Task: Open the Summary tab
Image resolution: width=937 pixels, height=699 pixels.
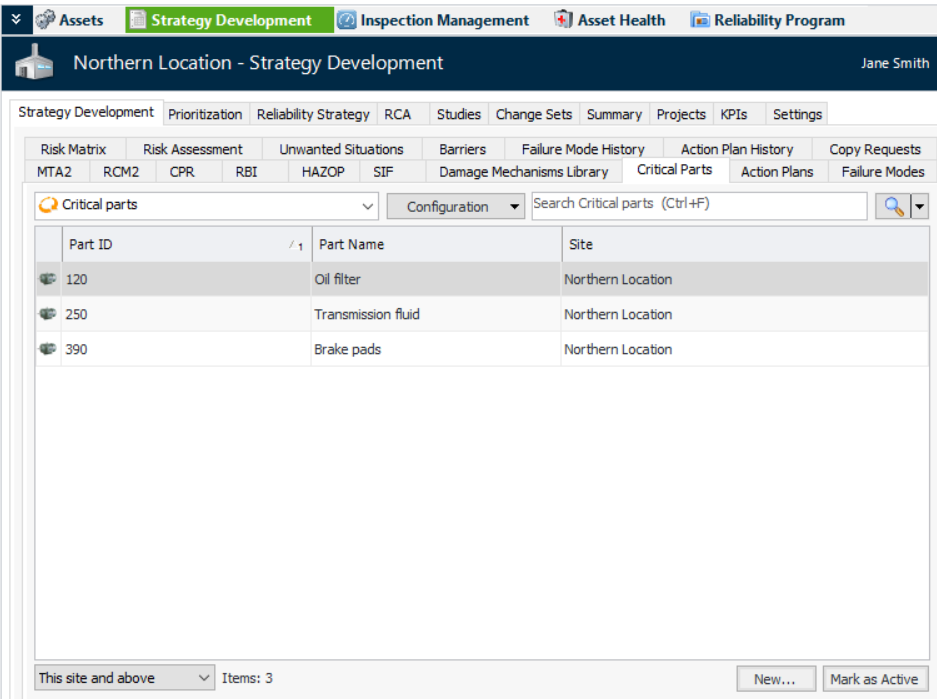Action: (614, 114)
